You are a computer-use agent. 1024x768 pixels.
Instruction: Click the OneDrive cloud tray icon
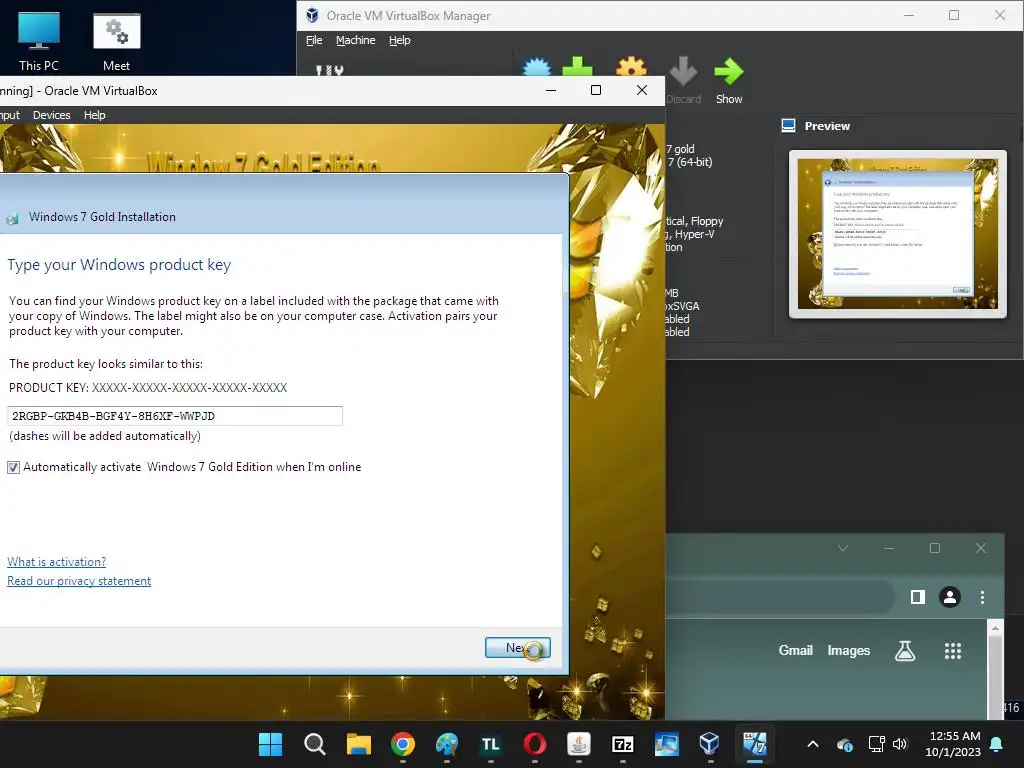point(844,744)
